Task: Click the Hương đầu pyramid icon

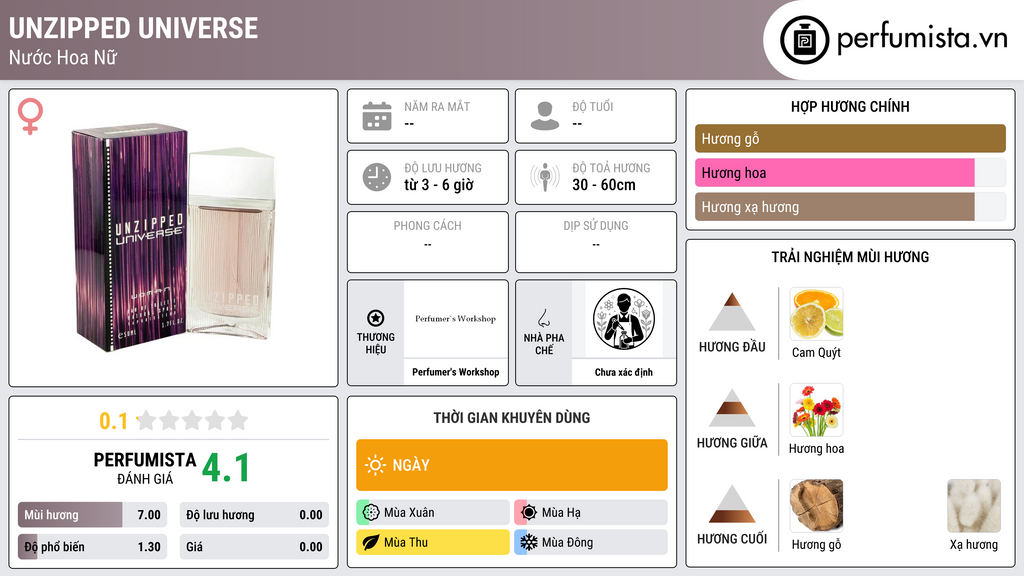Action: 732,312
